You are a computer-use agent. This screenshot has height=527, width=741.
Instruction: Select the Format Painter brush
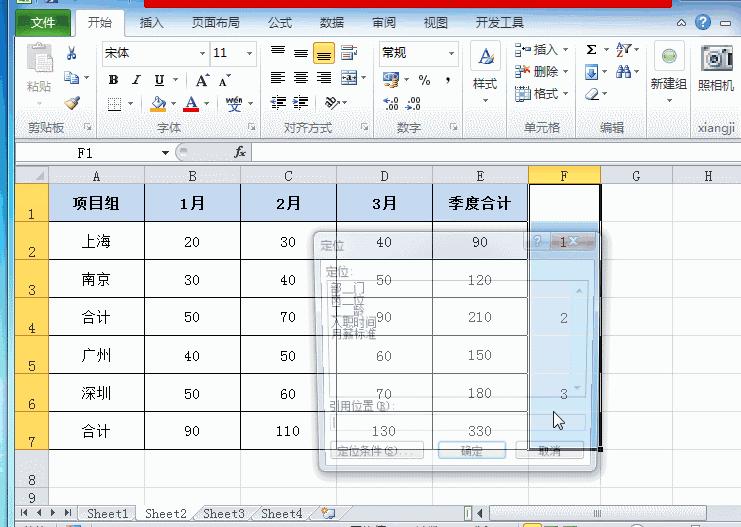tap(72, 103)
